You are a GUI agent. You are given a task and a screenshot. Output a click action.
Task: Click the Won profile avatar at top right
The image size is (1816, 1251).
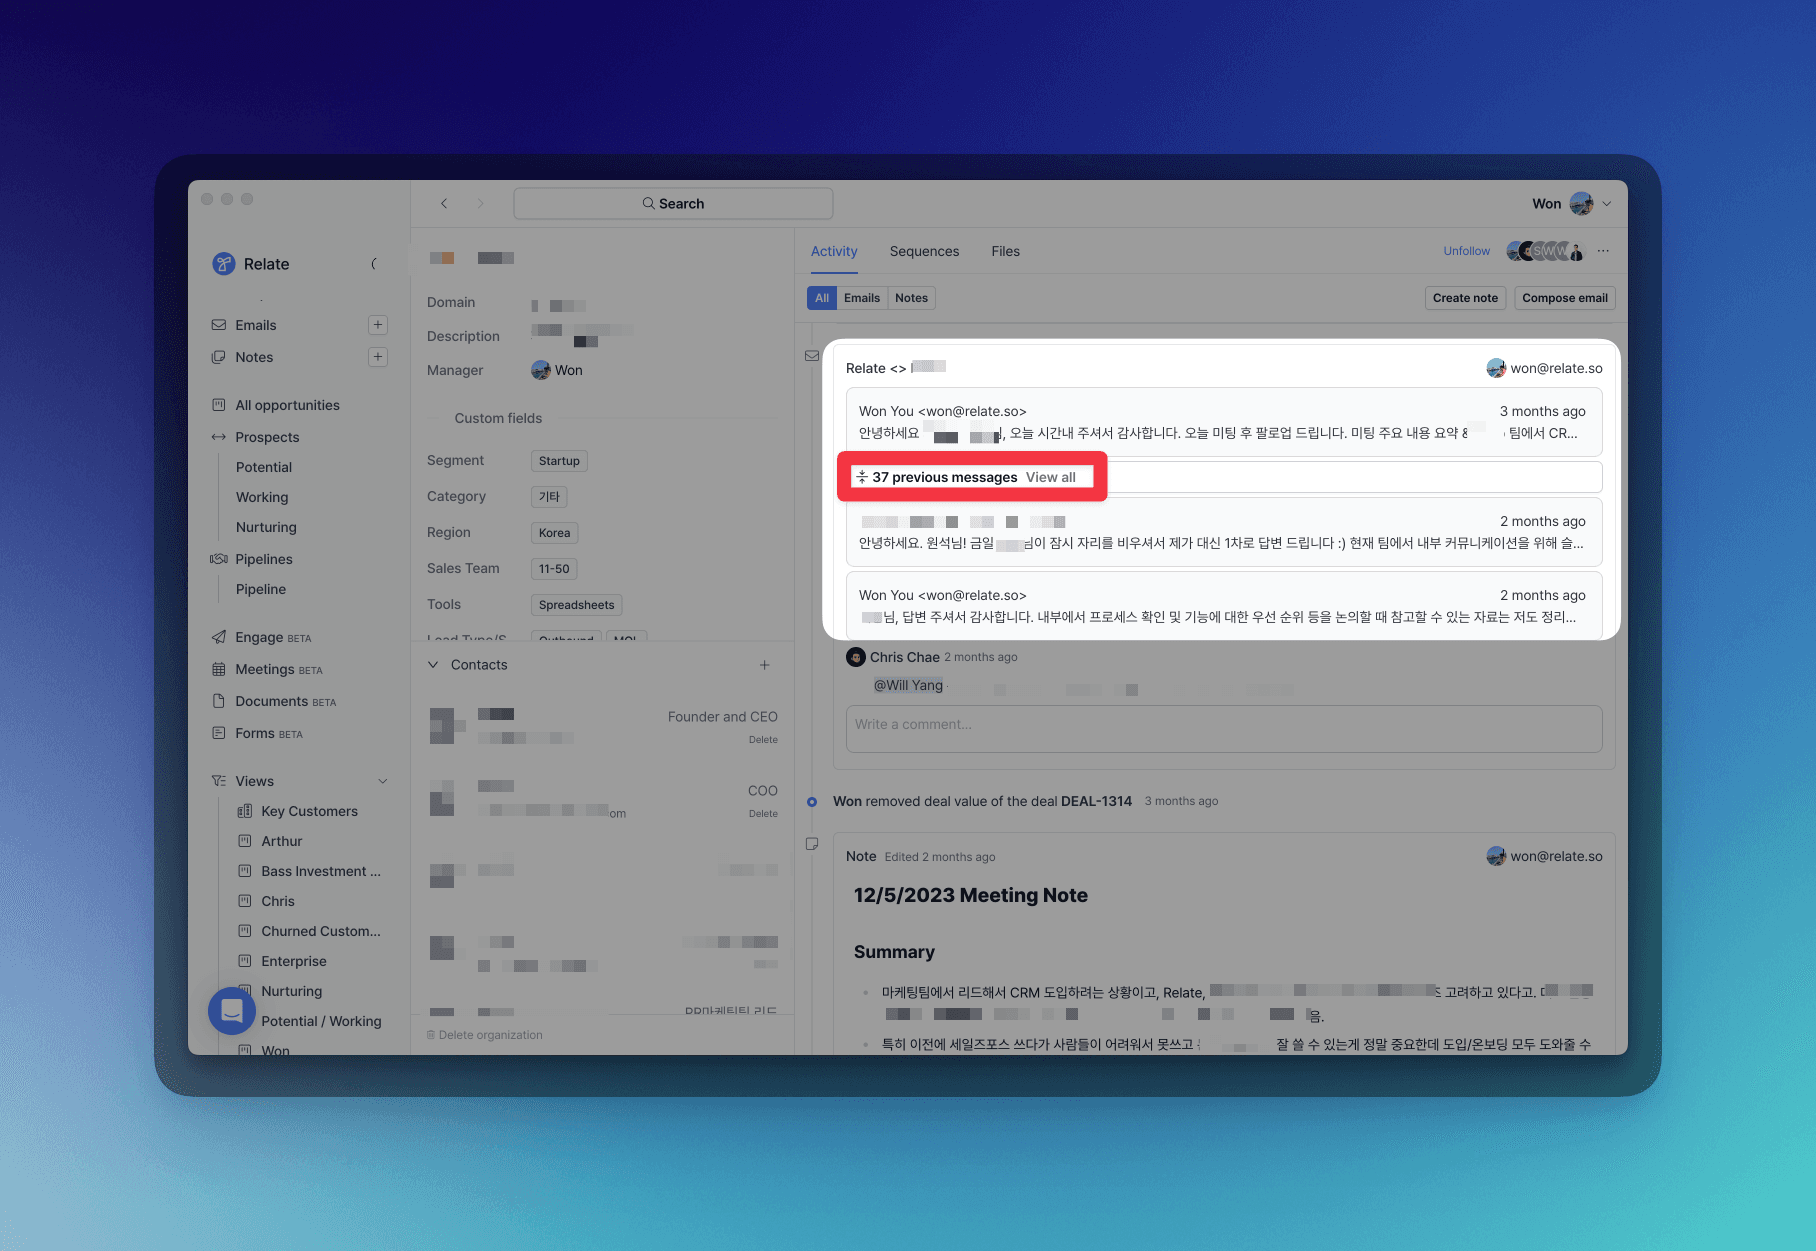[1581, 204]
